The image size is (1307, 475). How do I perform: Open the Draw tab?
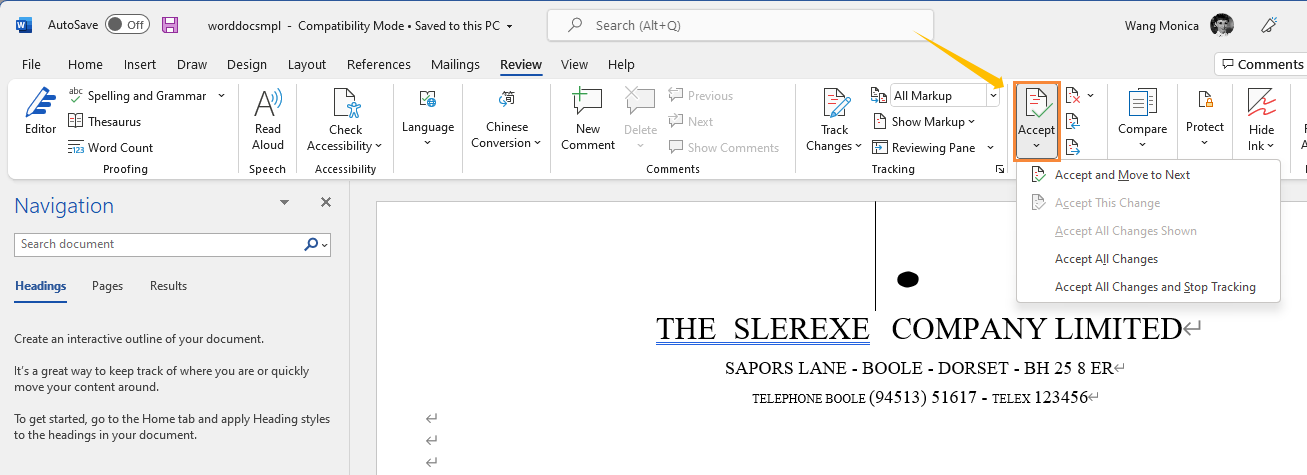tap(192, 64)
